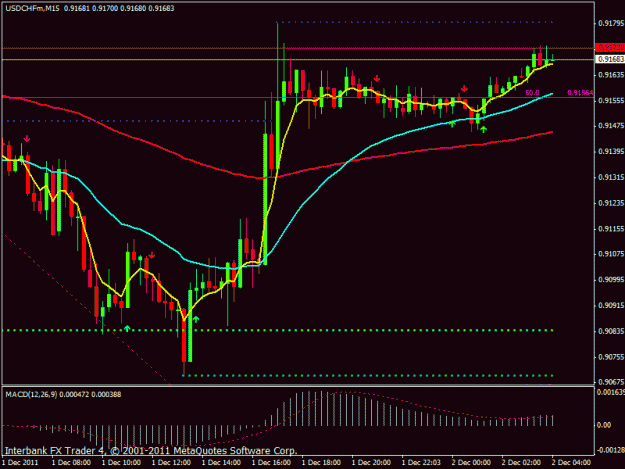
Task: Click the 1 Dec 22:03 time label
Action: (421, 463)
